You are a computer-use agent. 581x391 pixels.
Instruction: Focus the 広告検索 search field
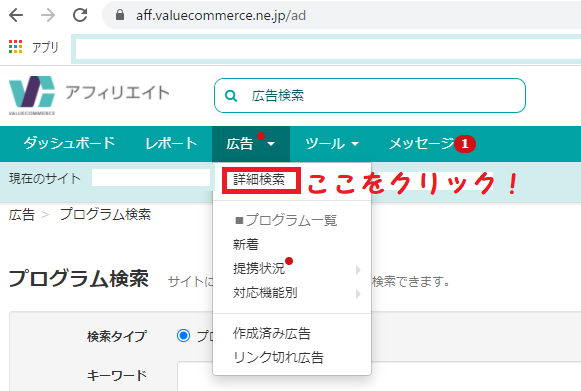[369, 95]
